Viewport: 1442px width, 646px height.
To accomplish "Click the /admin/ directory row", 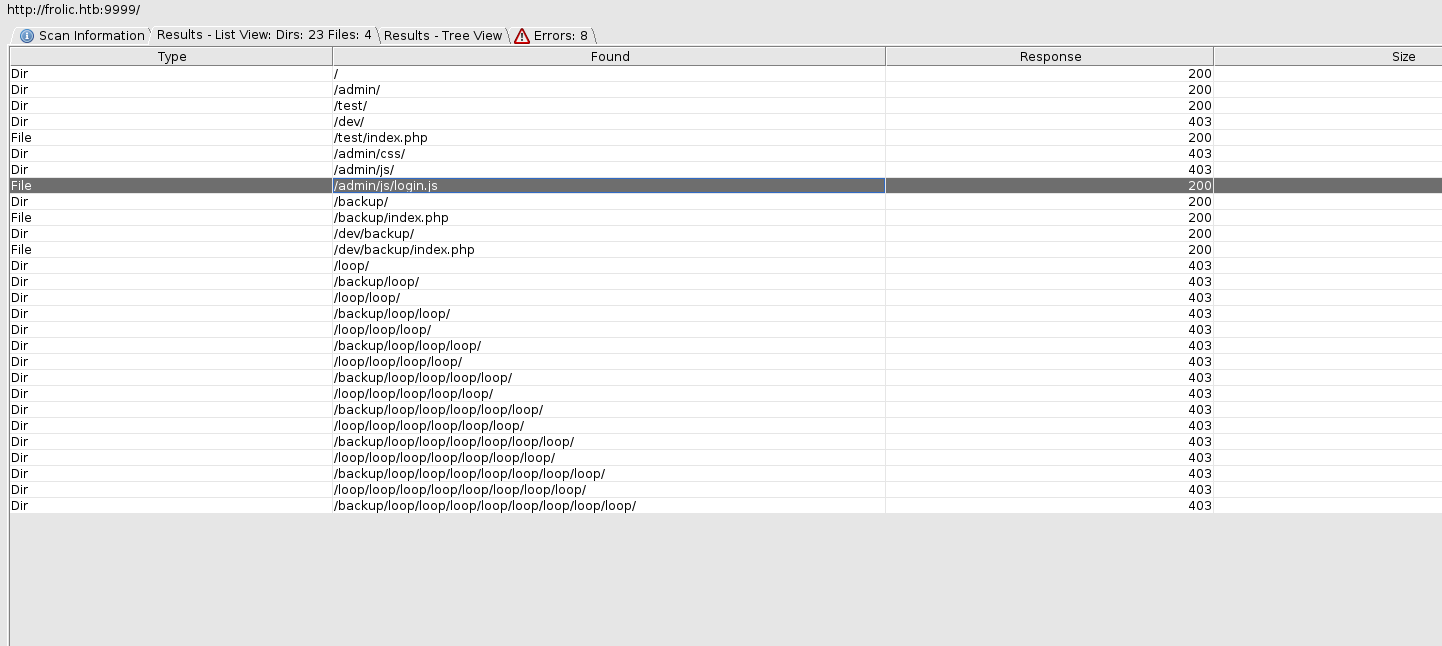I will (x=356, y=90).
